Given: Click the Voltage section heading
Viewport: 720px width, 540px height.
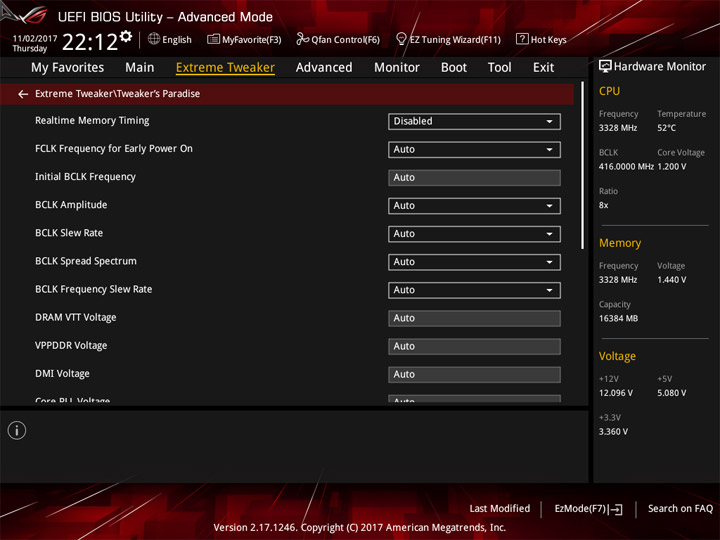Looking at the screenshot, I should 617,356.
